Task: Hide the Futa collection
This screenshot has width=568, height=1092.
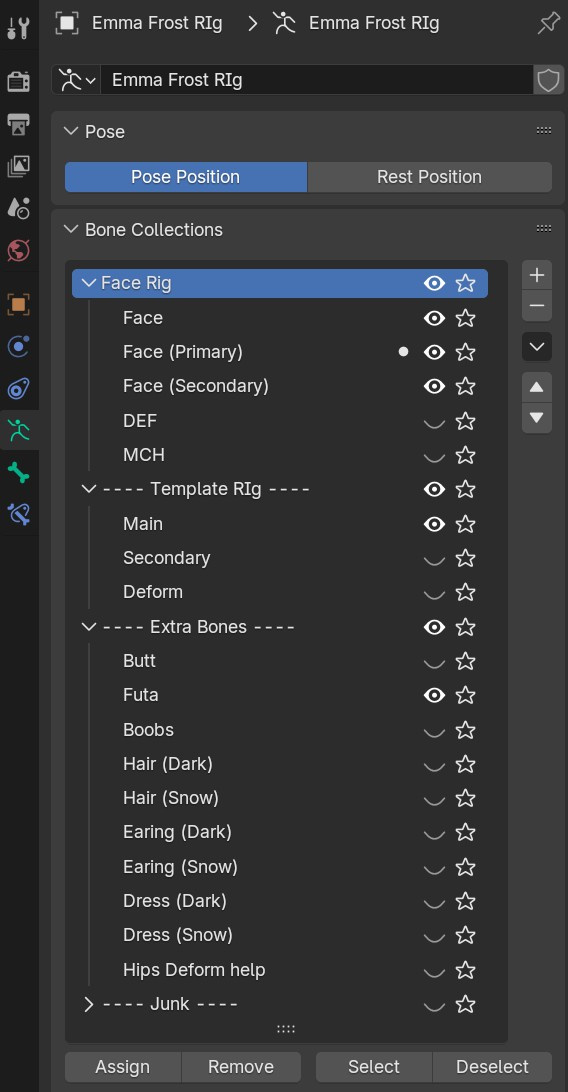Action: [x=434, y=695]
